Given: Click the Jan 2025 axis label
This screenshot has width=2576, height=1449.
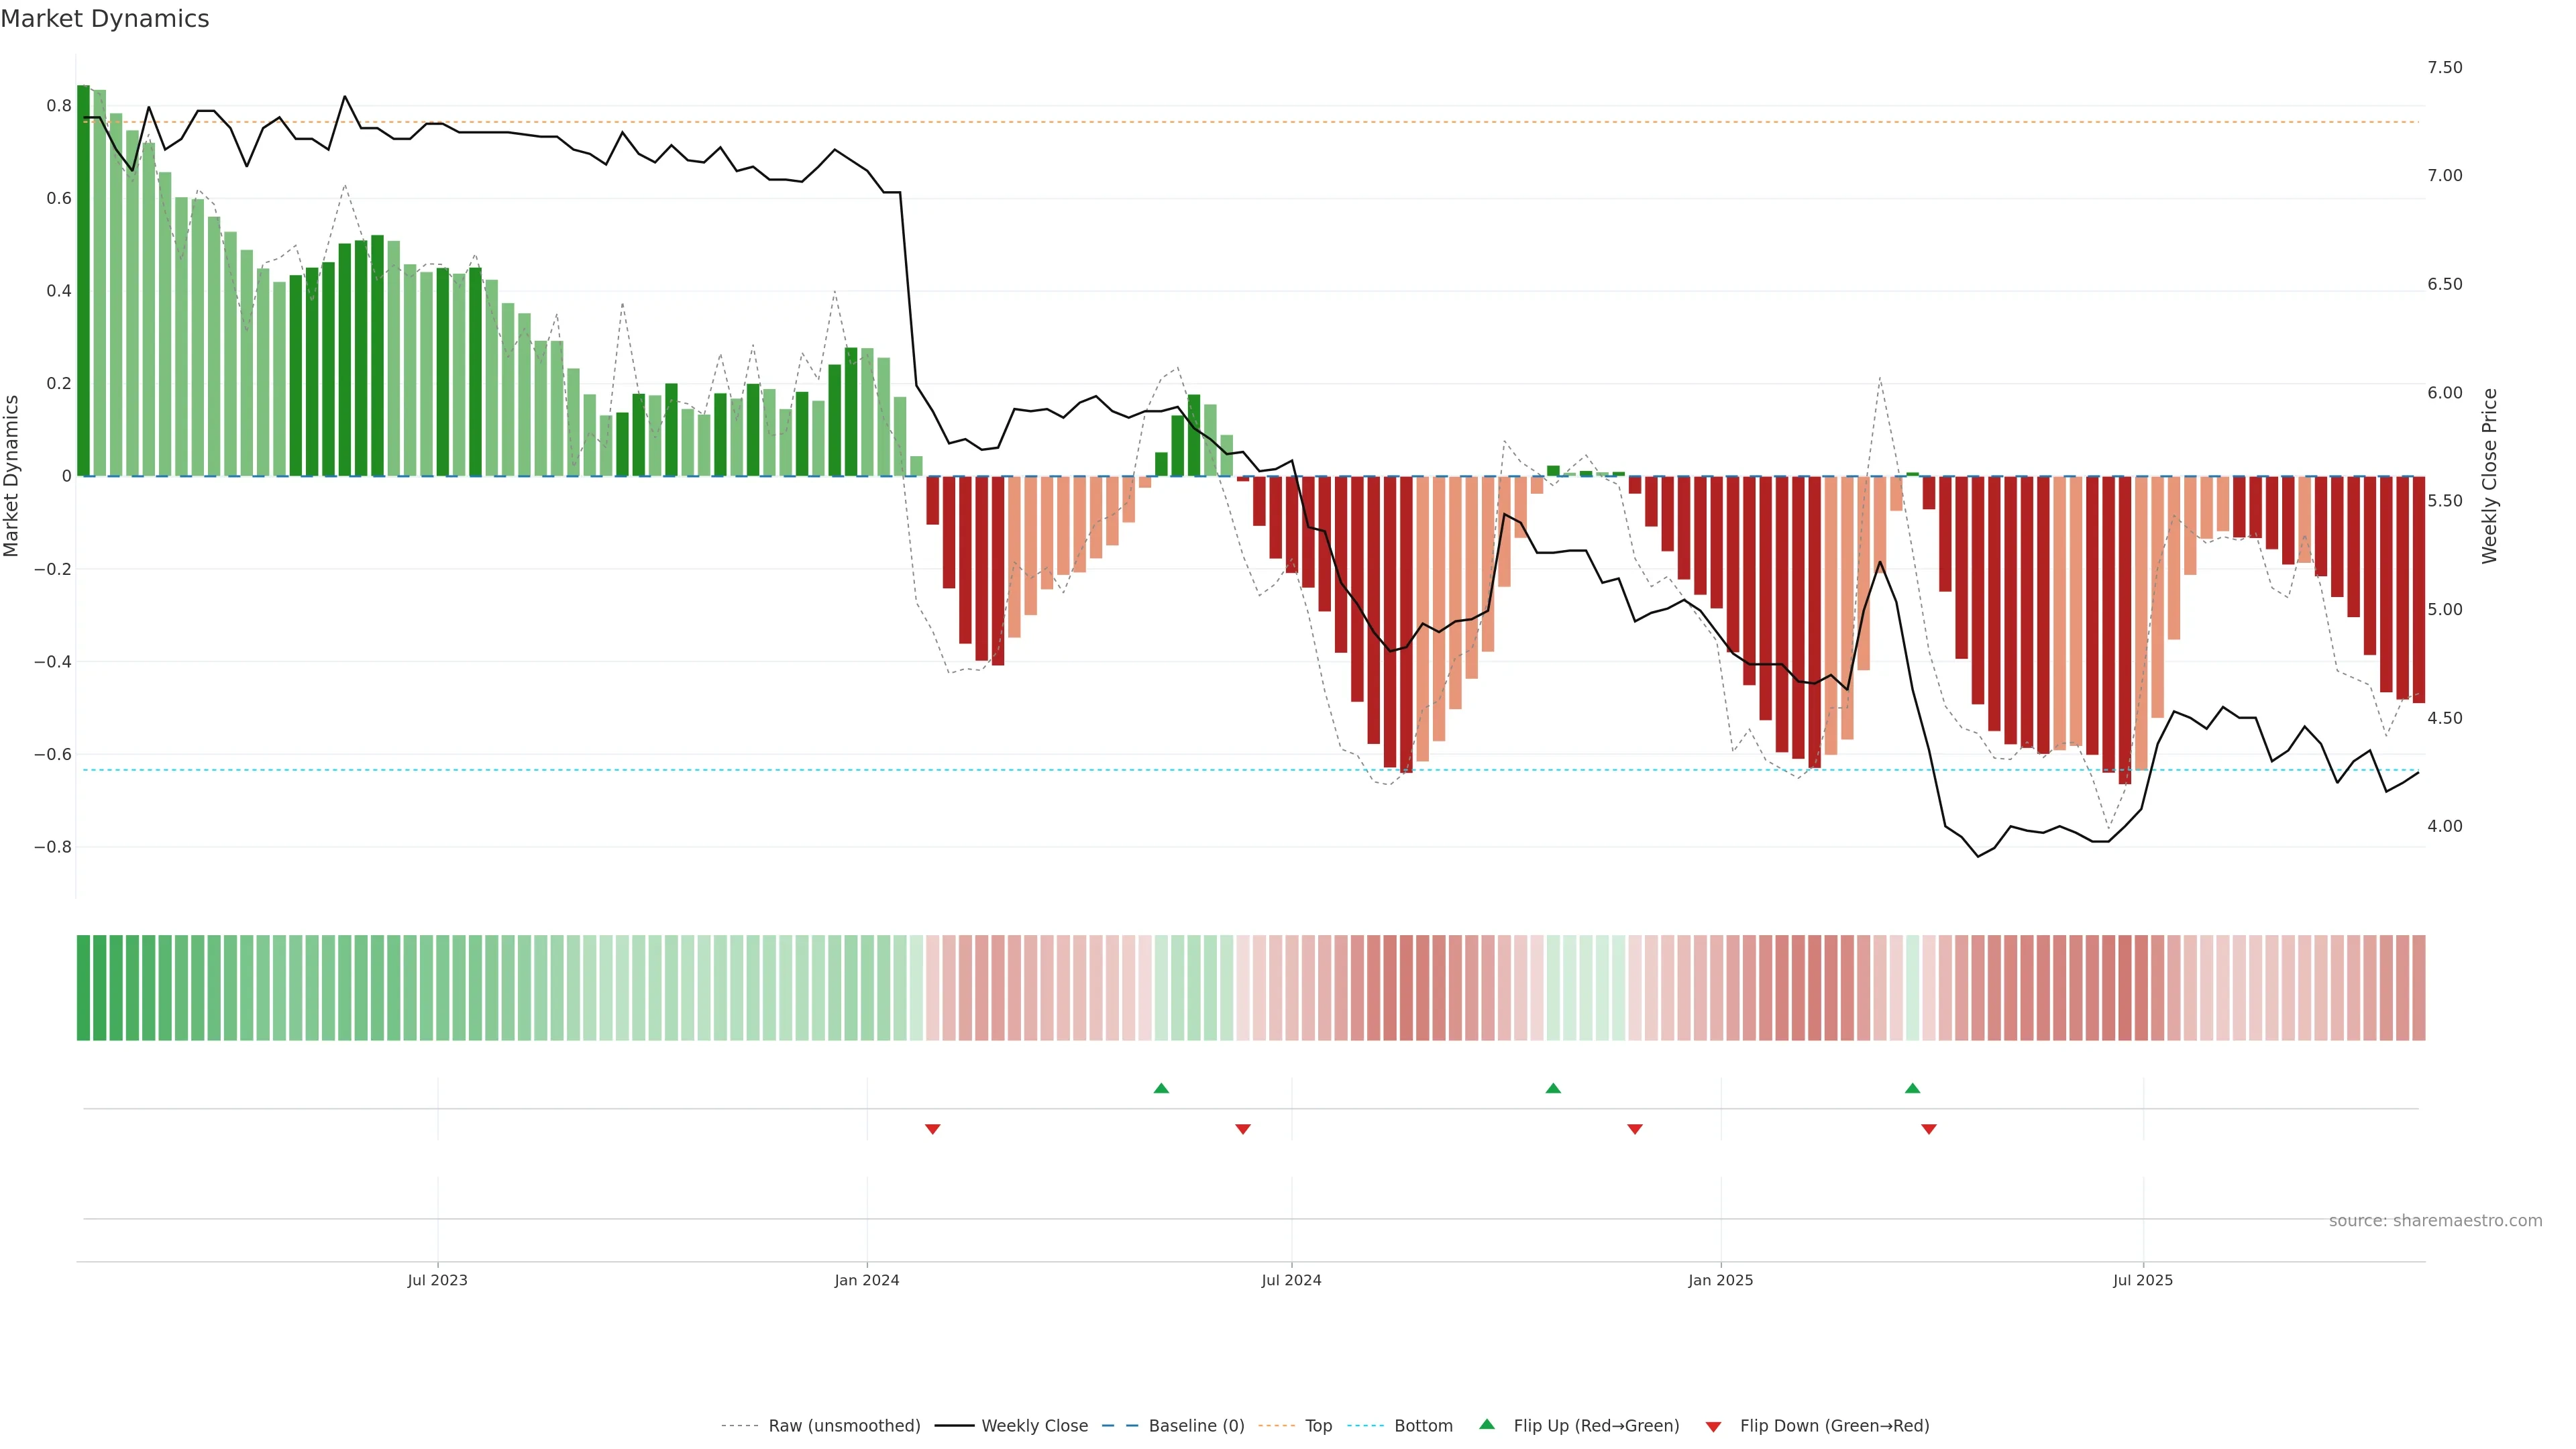Looking at the screenshot, I should pyautogui.click(x=1720, y=1280).
